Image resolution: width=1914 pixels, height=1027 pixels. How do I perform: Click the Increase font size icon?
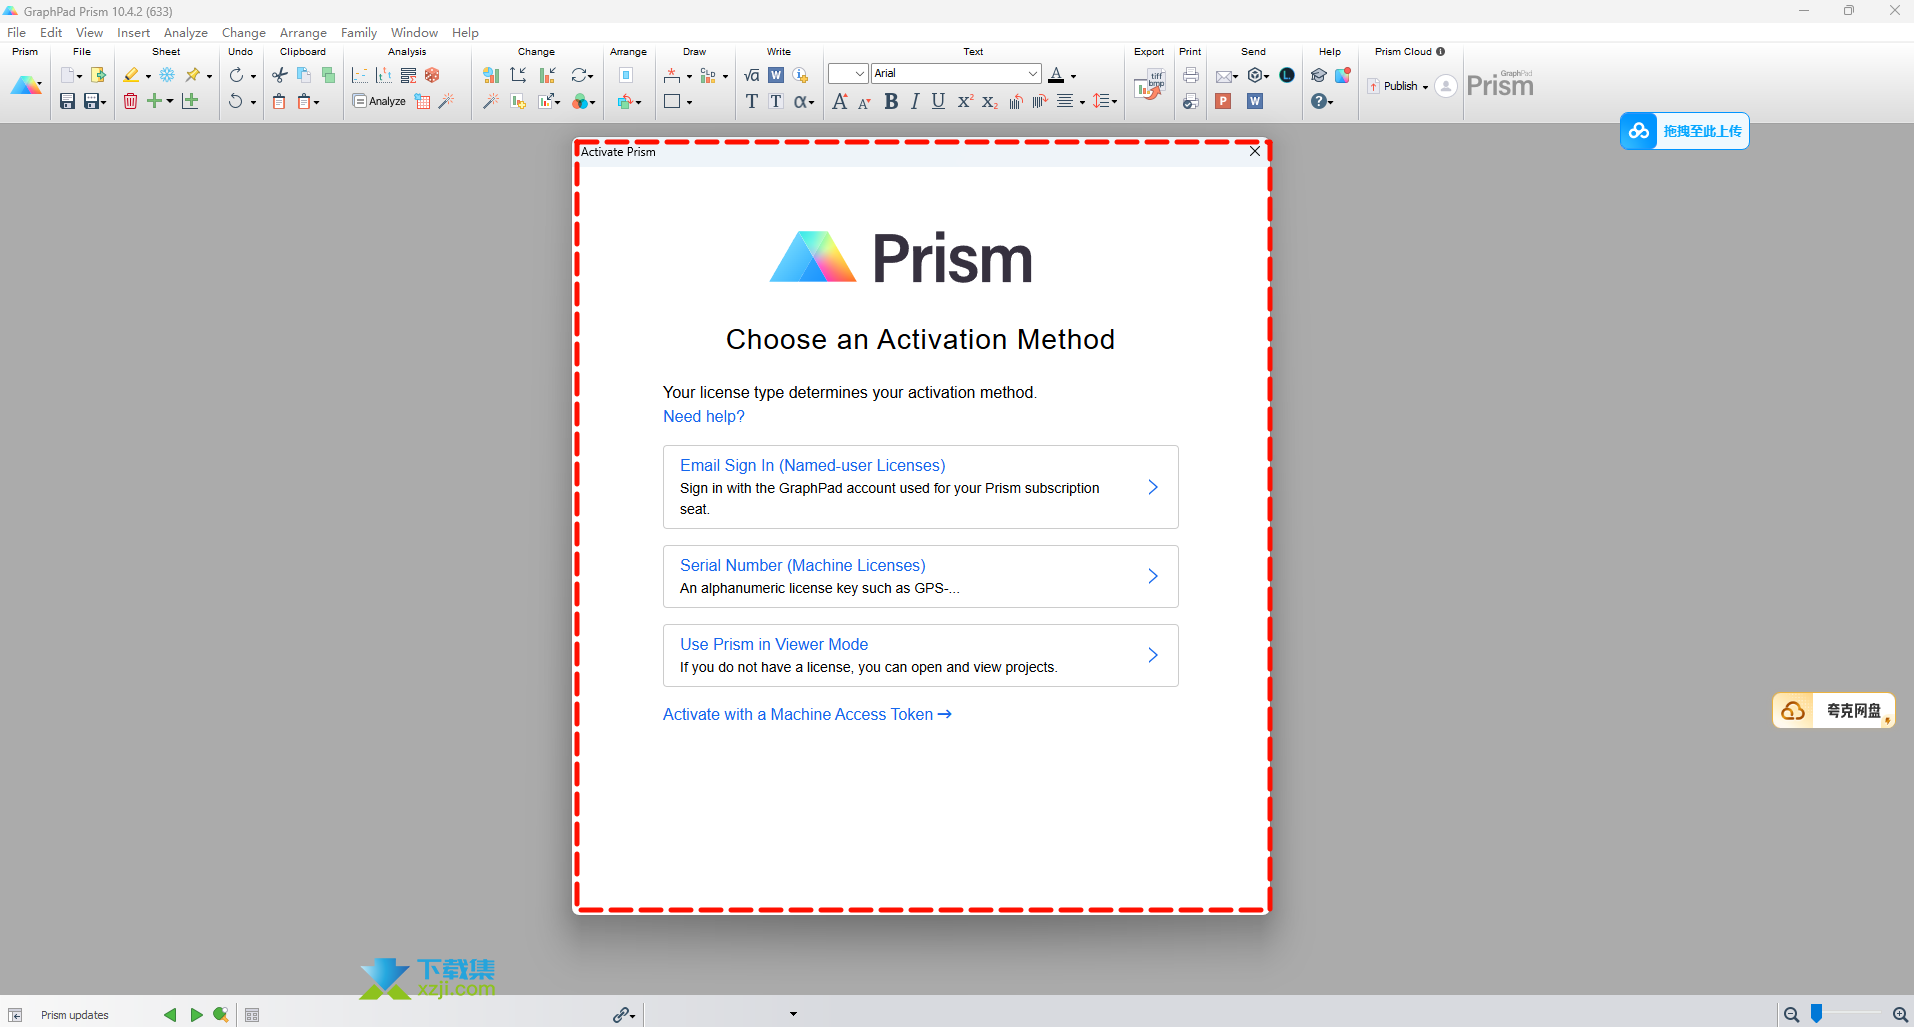coord(840,101)
